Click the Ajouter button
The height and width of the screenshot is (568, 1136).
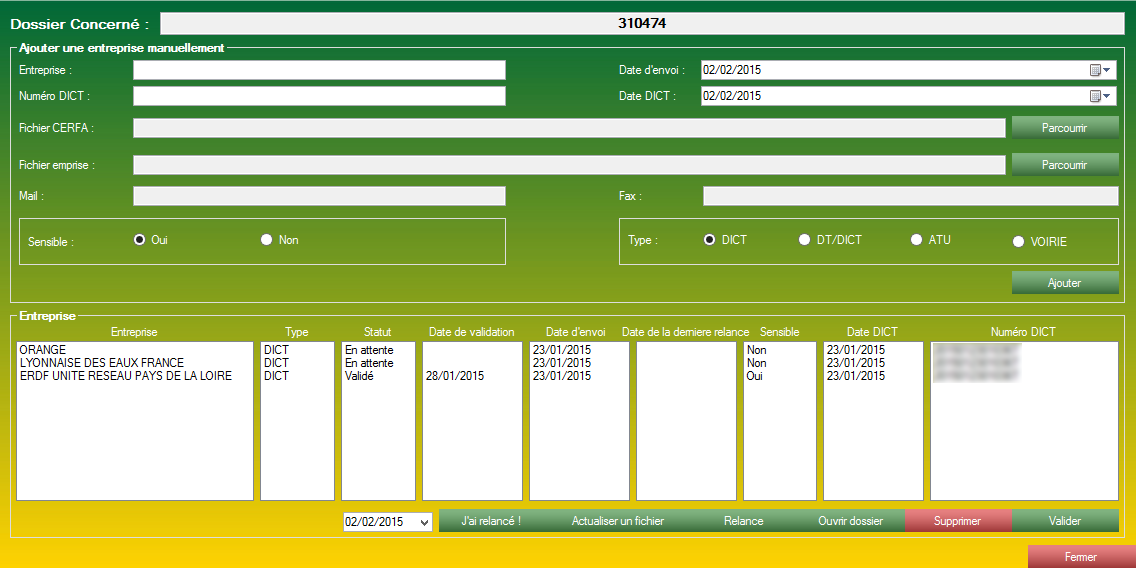(1065, 283)
